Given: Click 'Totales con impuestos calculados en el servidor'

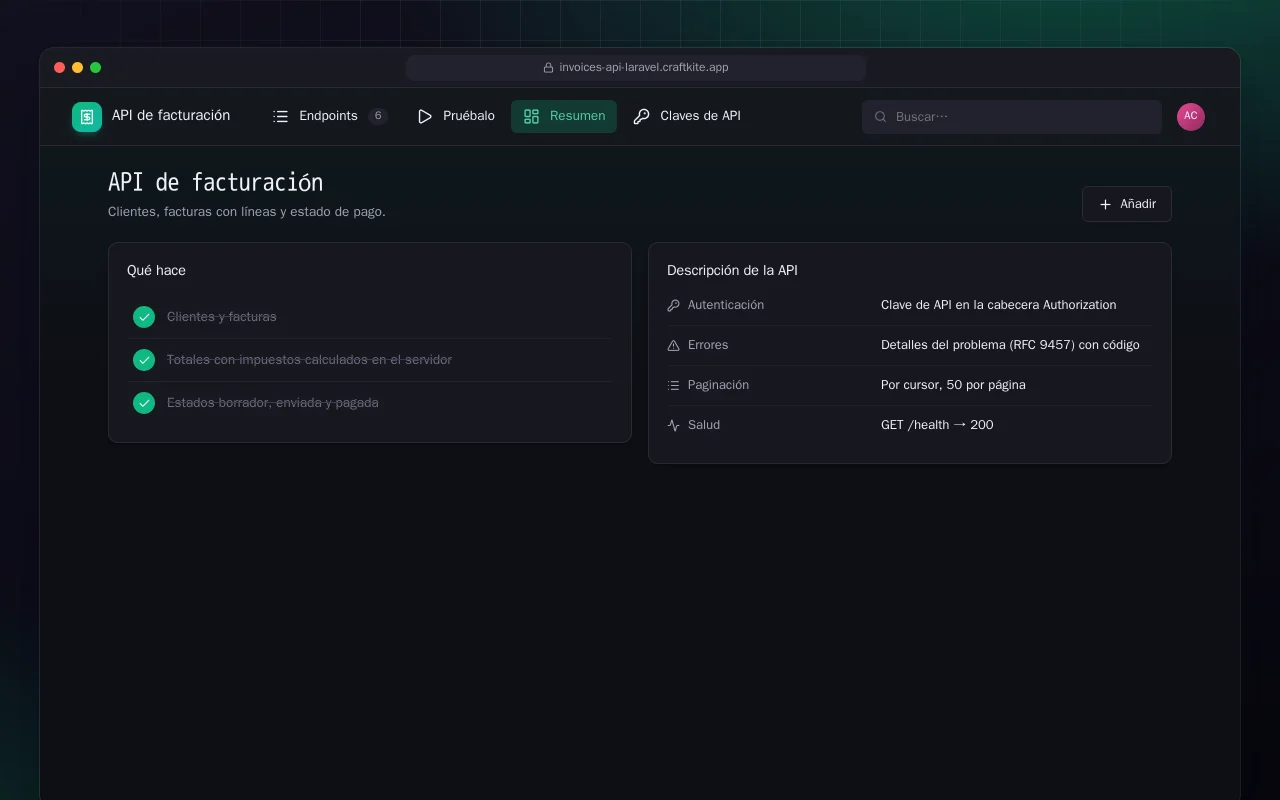Looking at the screenshot, I should [309, 360].
